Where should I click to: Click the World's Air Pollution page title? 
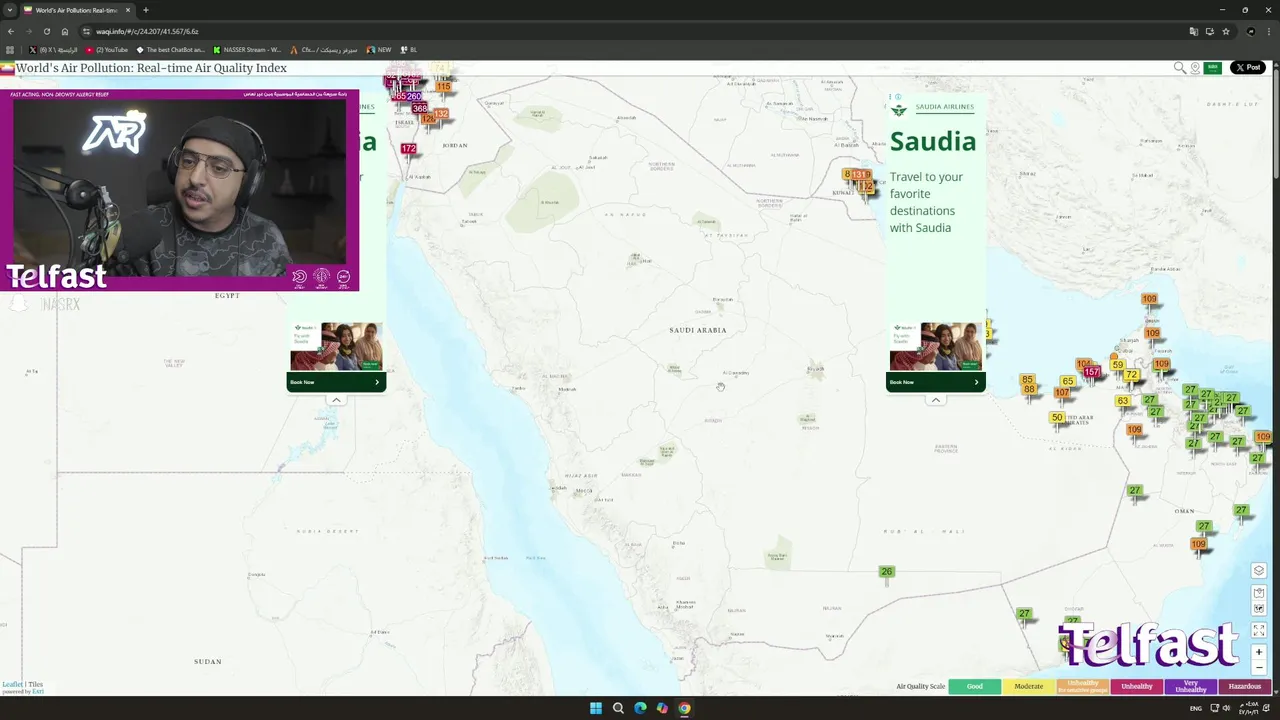[151, 68]
